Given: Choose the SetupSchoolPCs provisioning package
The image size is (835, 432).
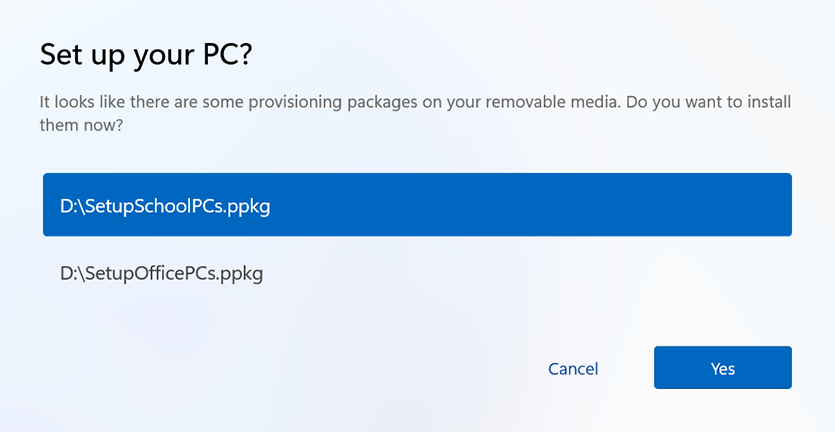Looking at the screenshot, I should [x=417, y=205].
